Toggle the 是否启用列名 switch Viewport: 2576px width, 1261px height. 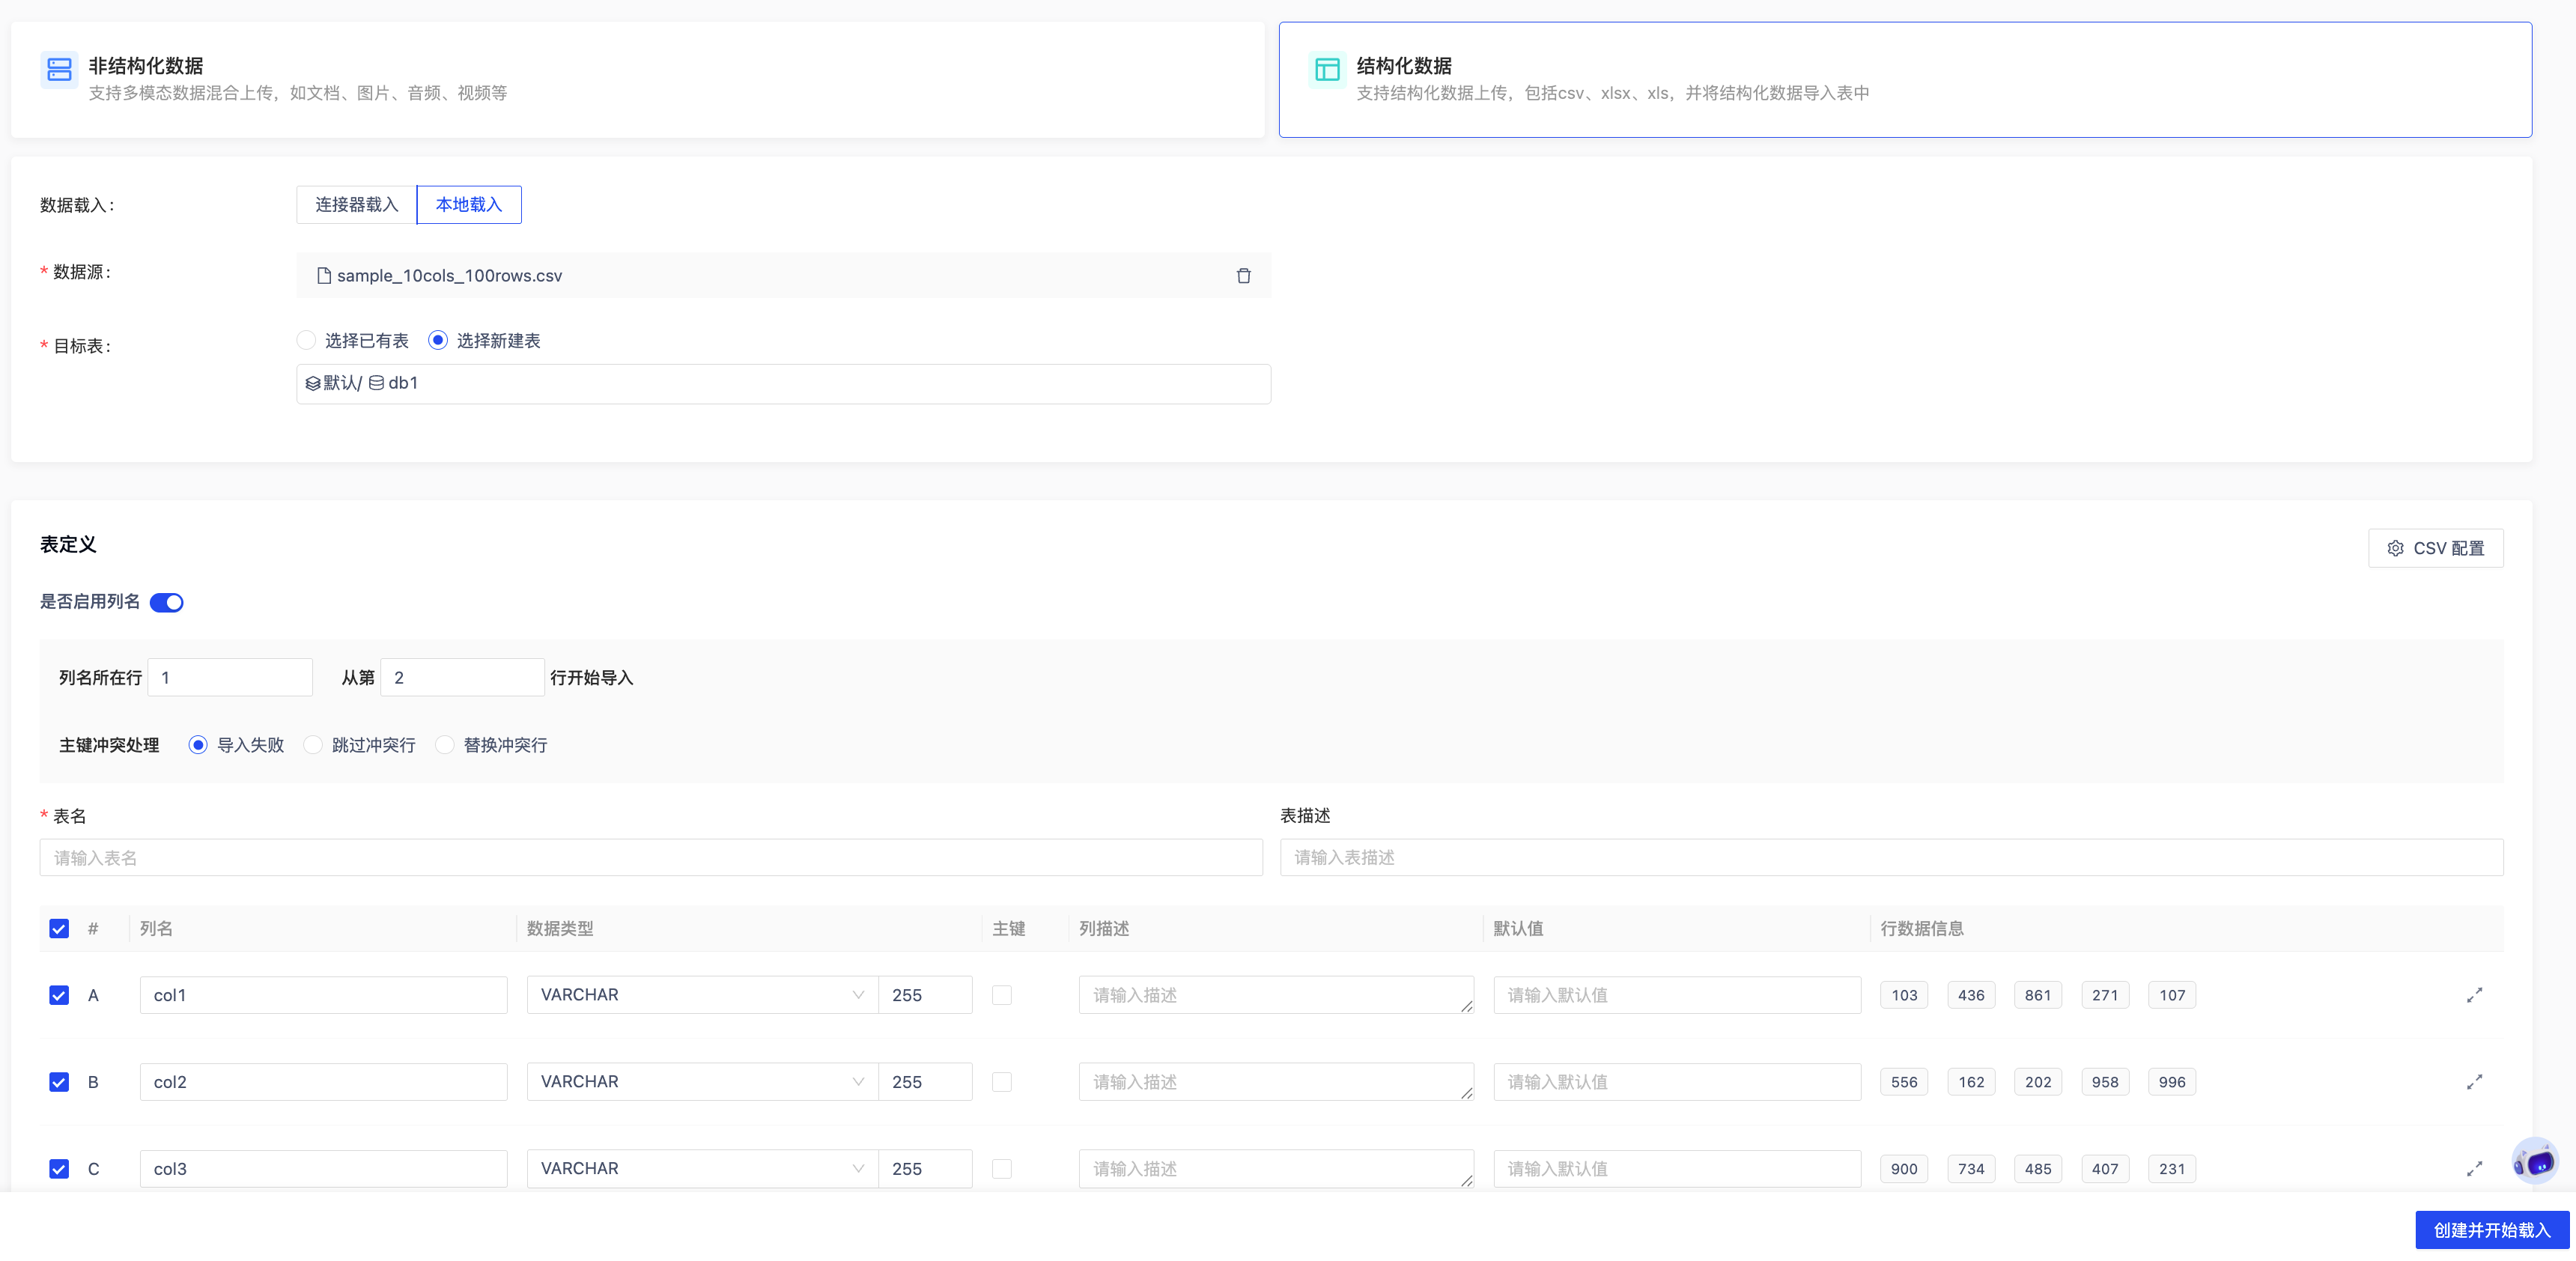[x=167, y=602]
